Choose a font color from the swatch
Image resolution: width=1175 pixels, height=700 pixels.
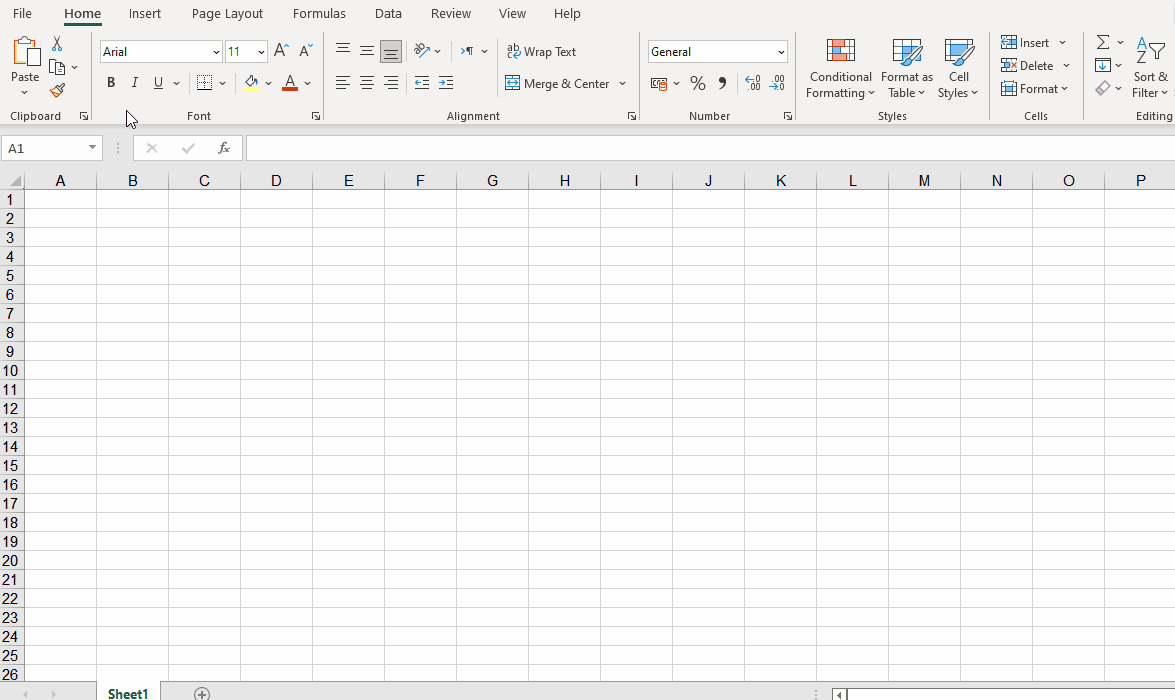(x=289, y=83)
